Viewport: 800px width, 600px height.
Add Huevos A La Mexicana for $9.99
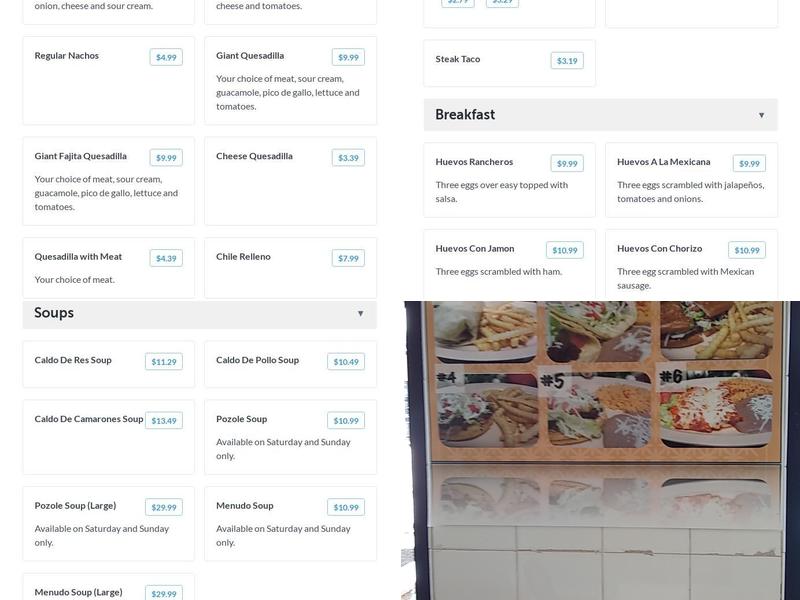pyautogui.click(x=749, y=163)
